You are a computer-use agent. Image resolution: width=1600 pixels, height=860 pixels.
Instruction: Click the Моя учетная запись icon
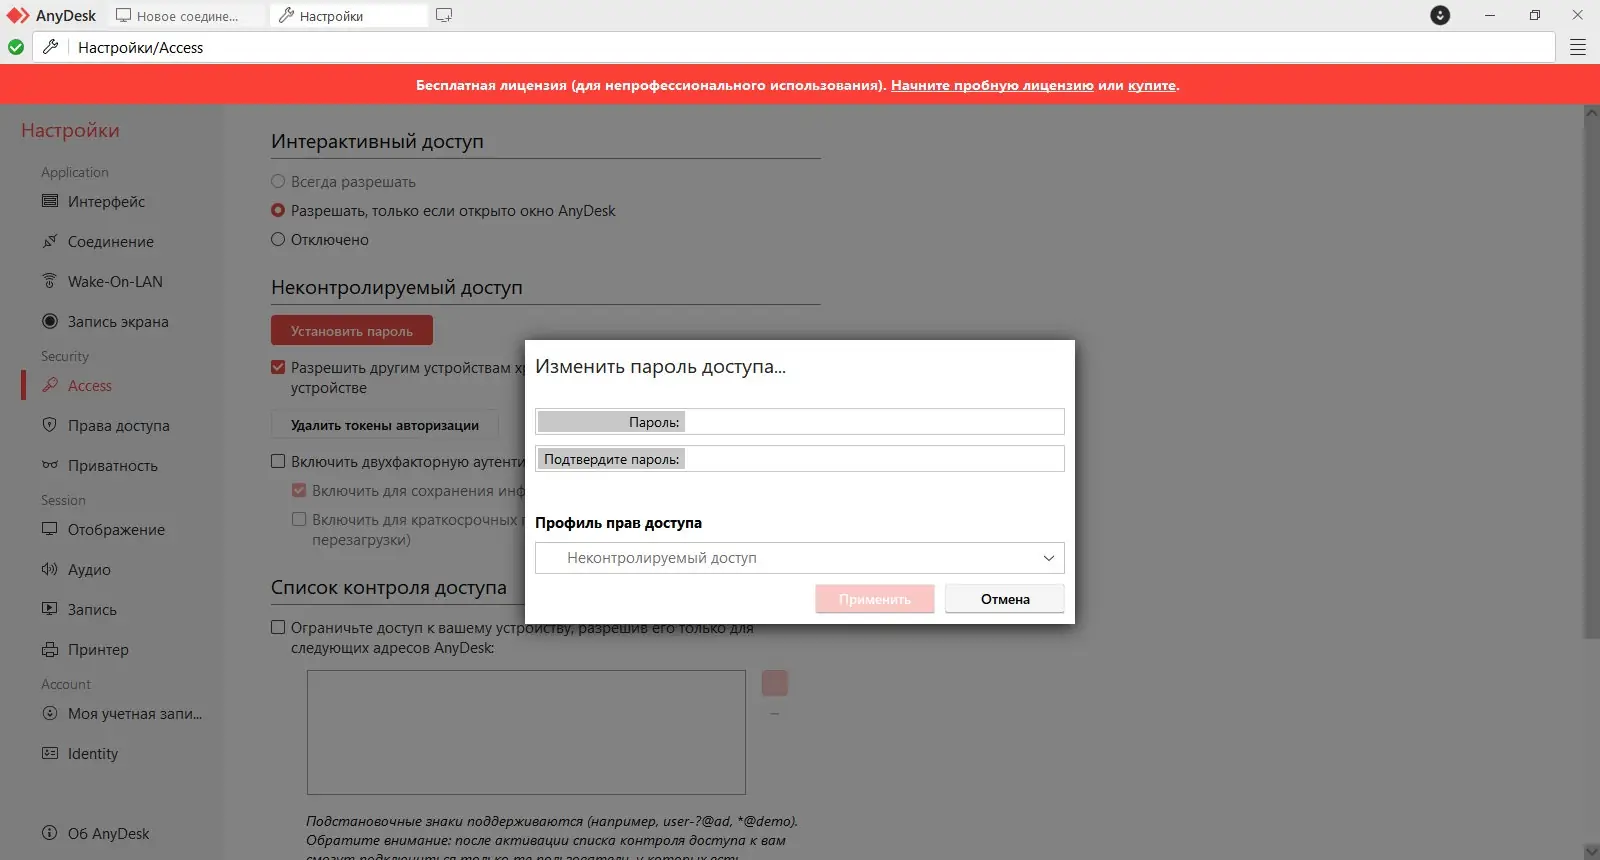pos(50,713)
